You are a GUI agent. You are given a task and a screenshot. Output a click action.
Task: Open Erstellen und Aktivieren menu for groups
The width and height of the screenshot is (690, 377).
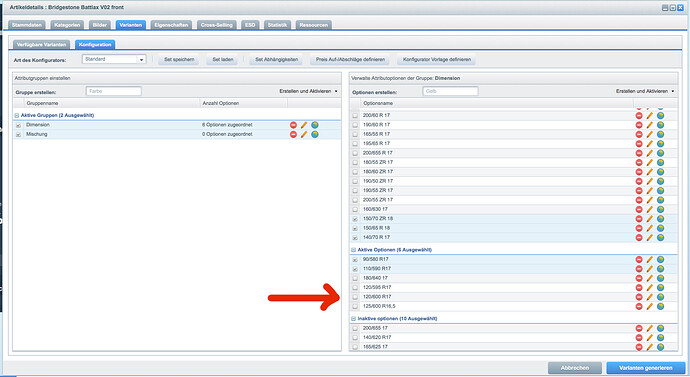coord(308,91)
